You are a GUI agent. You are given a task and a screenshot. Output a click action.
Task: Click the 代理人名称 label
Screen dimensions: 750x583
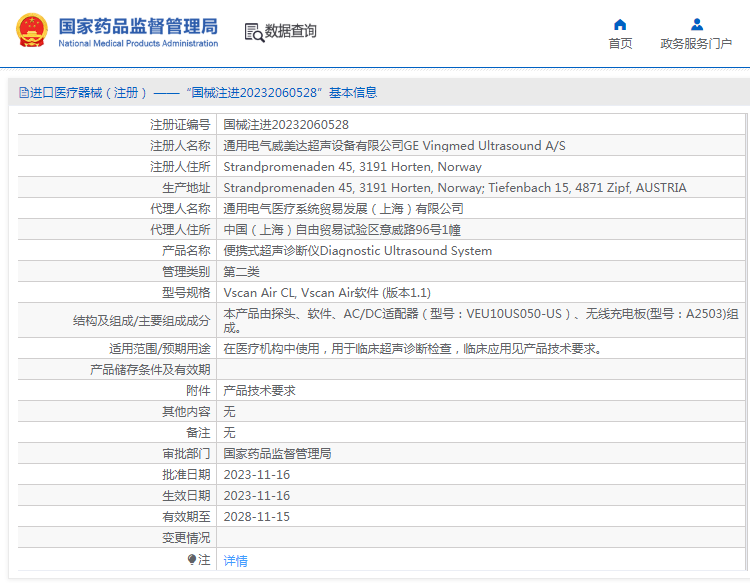click(180, 209)
